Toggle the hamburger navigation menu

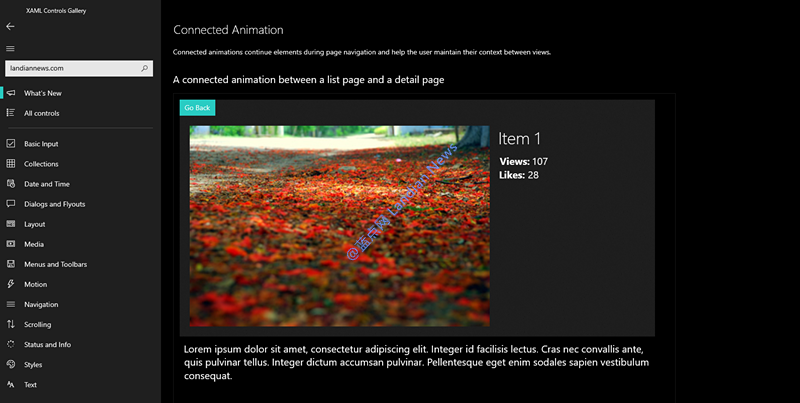10,48
